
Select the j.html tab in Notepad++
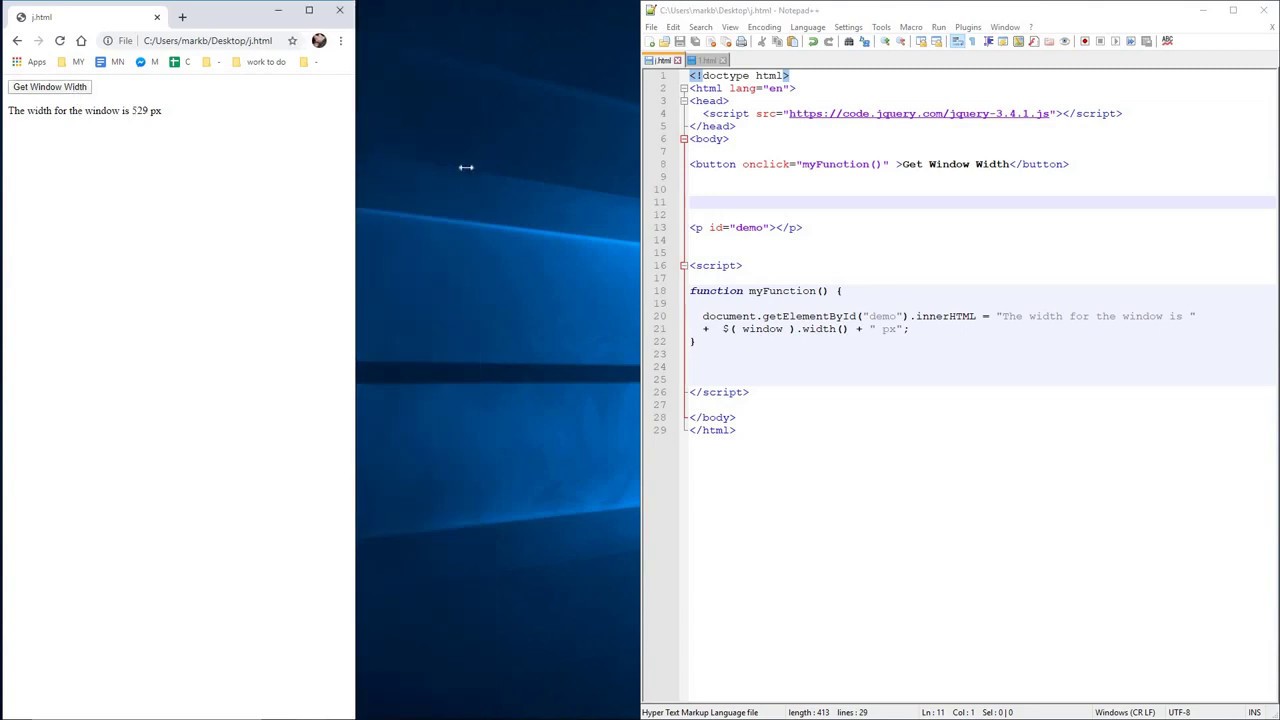pyautogui.click(x=663, y=61)
